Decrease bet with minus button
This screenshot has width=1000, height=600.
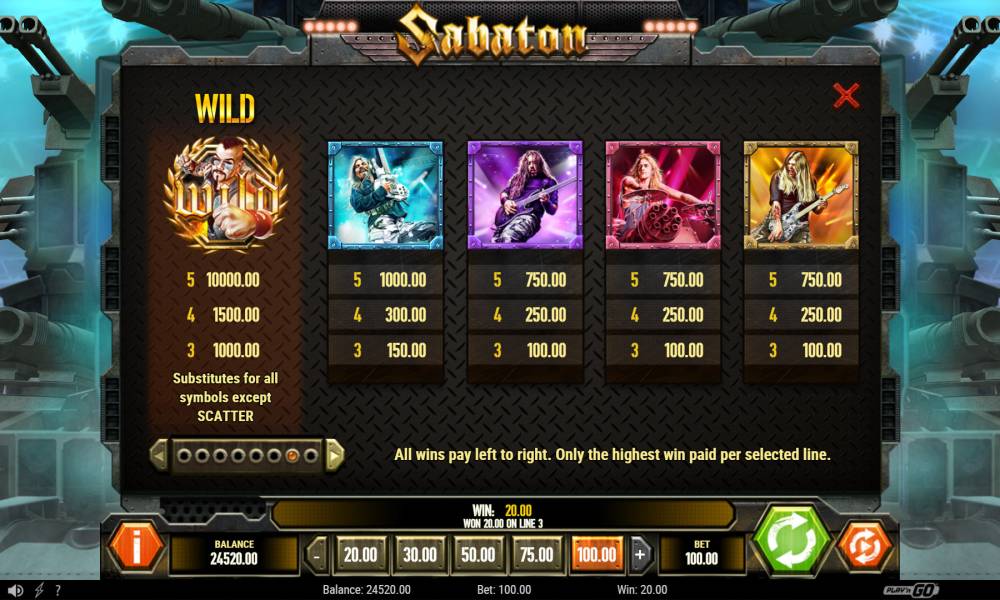[x=316, y=555]
